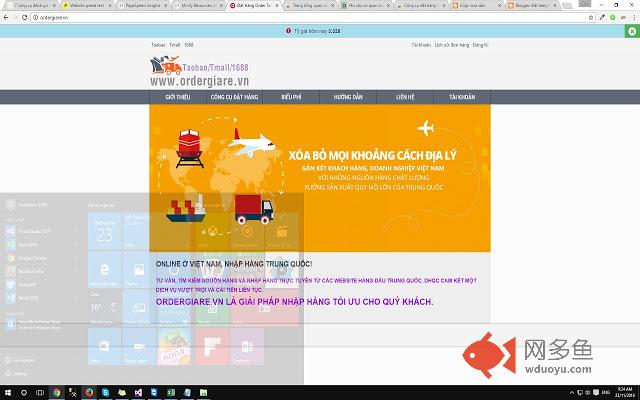Open the 'BIỂU PHÍ' navigation menu item

291,97
